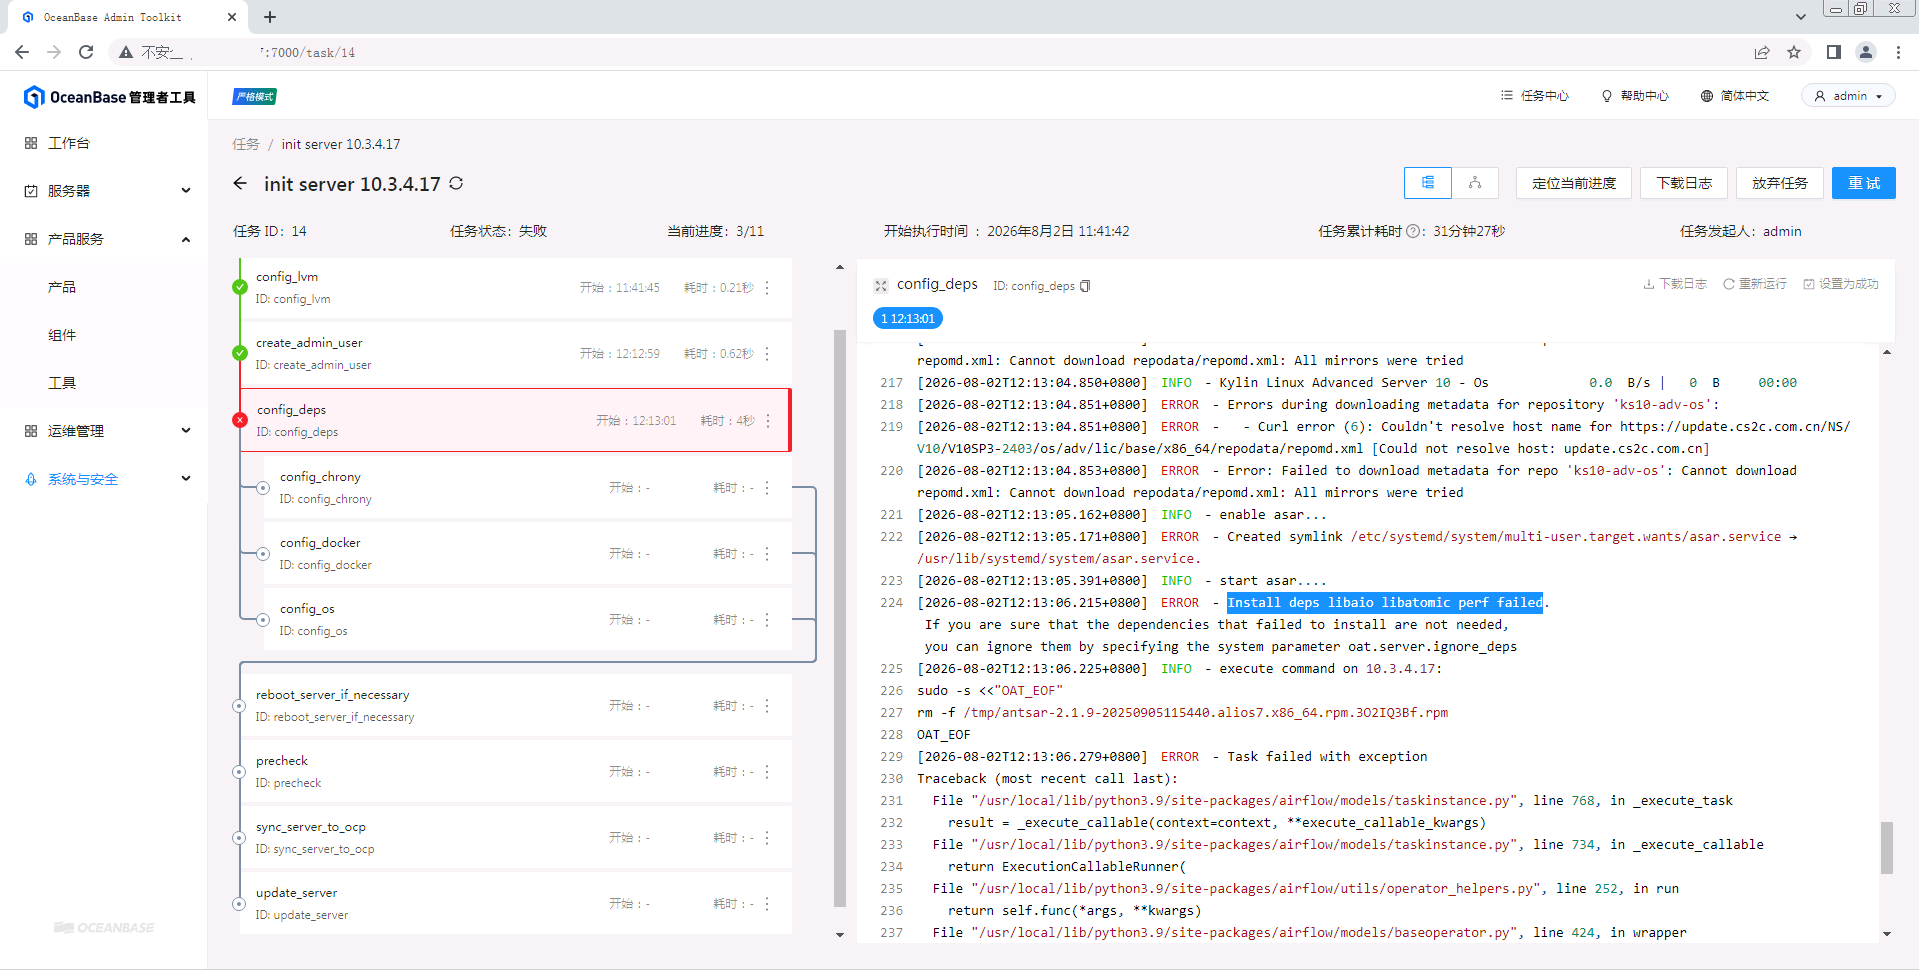Collapse the config_deps log panel icon
This screenshot has width=1919, height=970.
[881, 286]
